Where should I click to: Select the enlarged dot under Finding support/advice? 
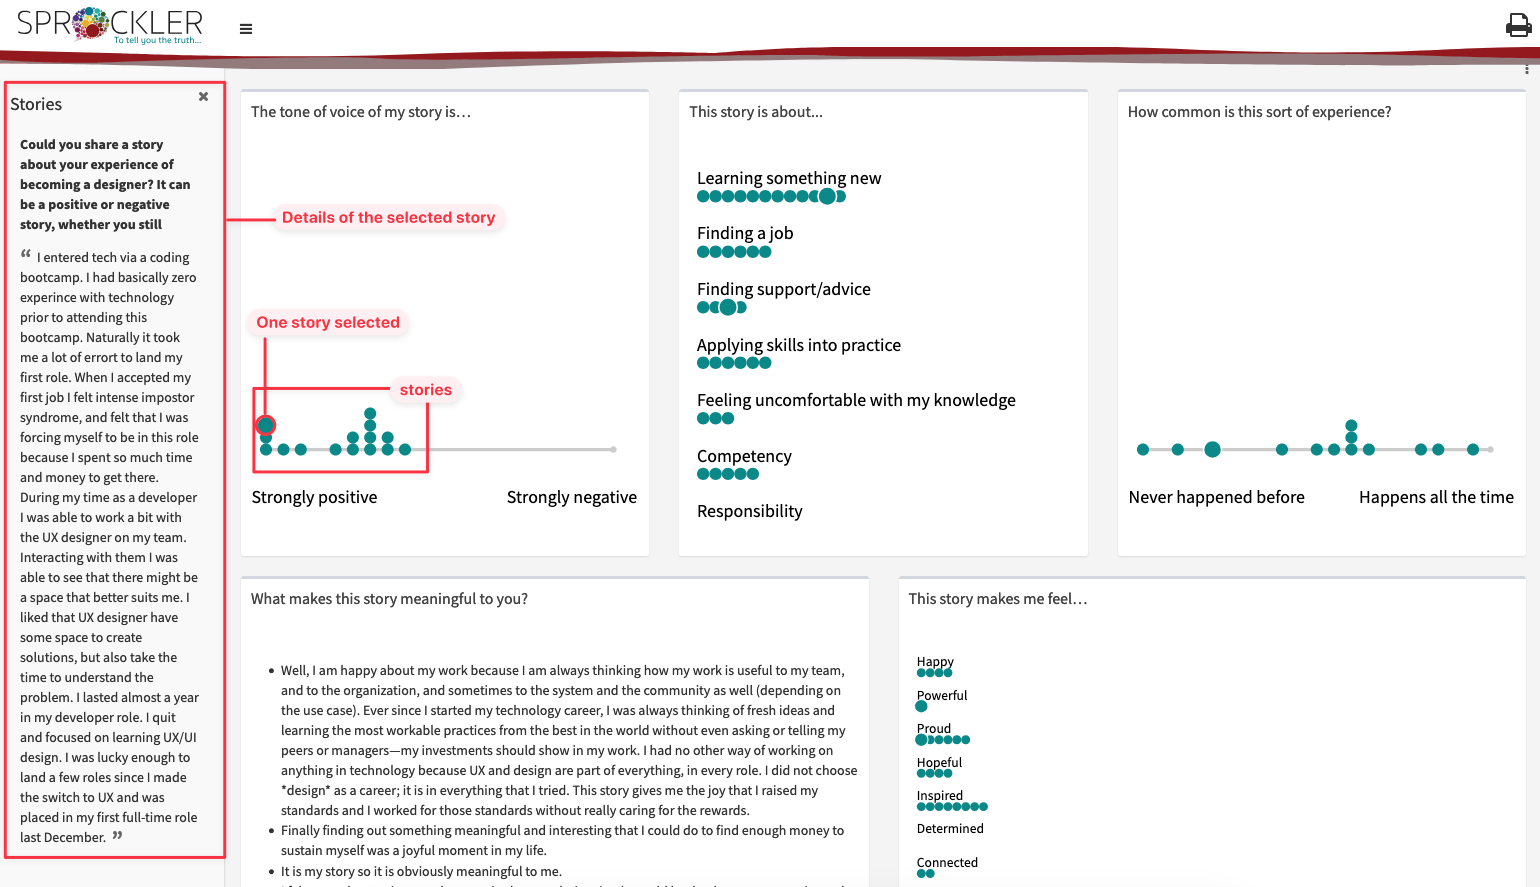[x=728, y=308]
